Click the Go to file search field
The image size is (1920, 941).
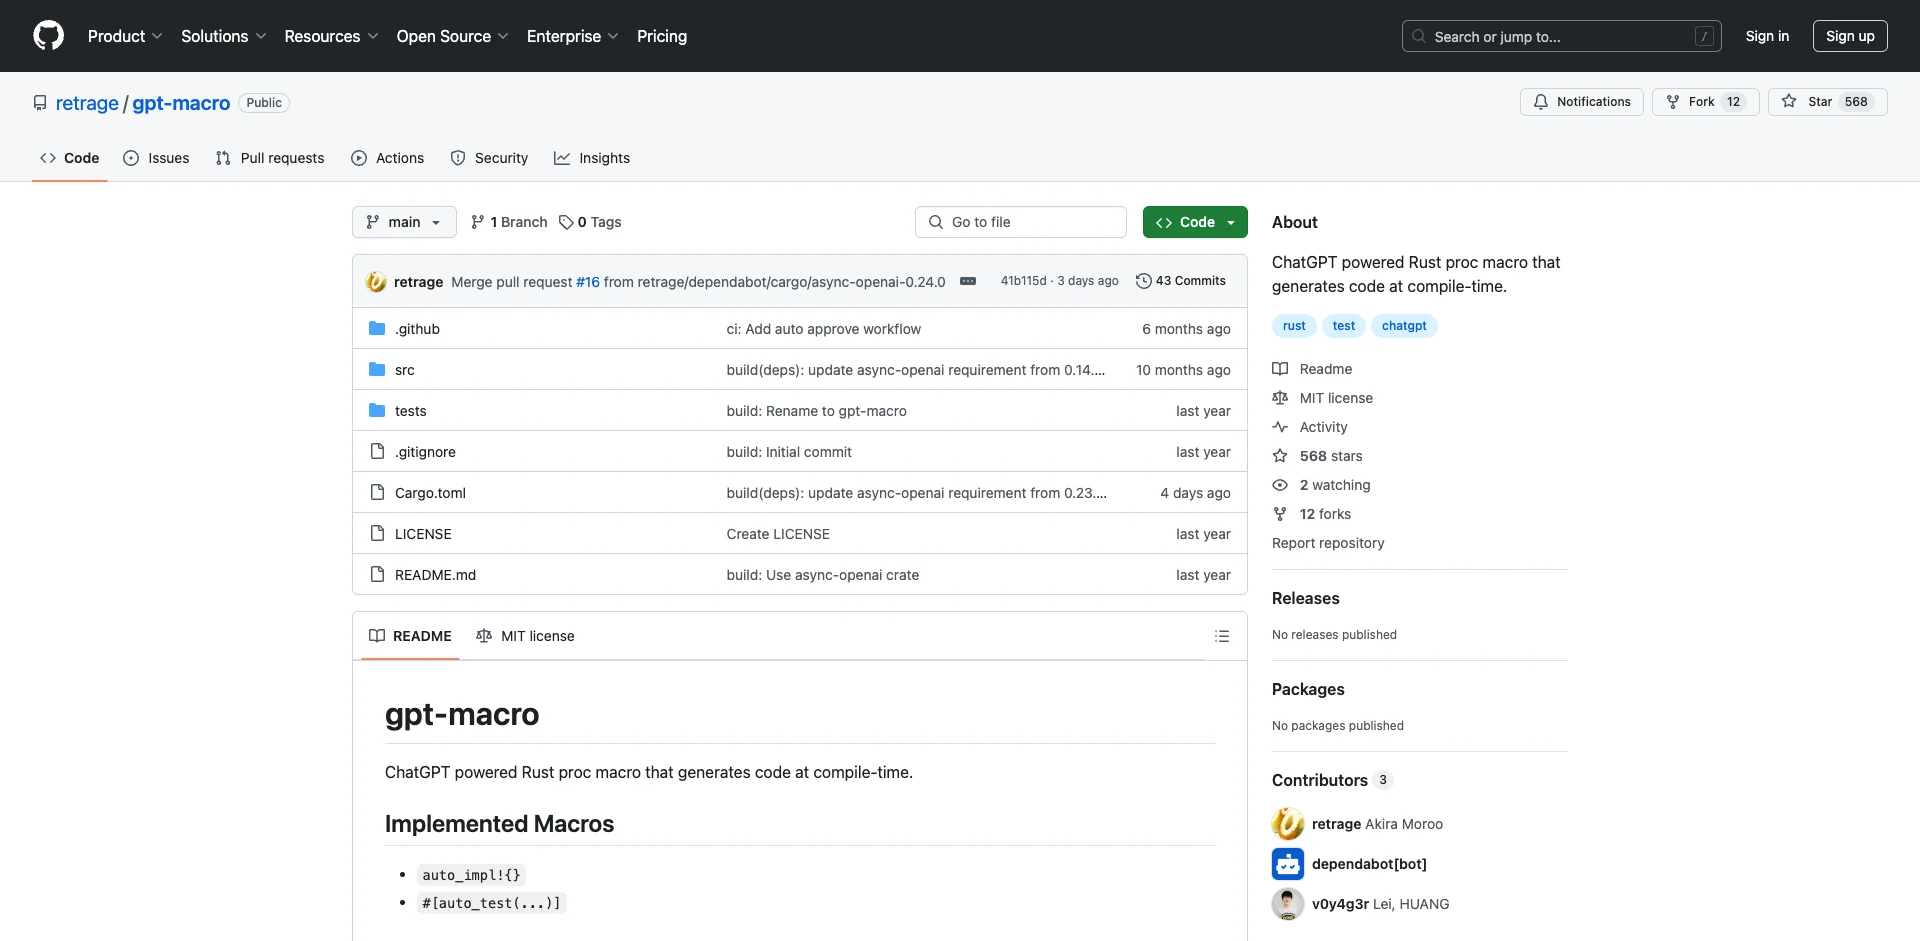(1020, 222)
